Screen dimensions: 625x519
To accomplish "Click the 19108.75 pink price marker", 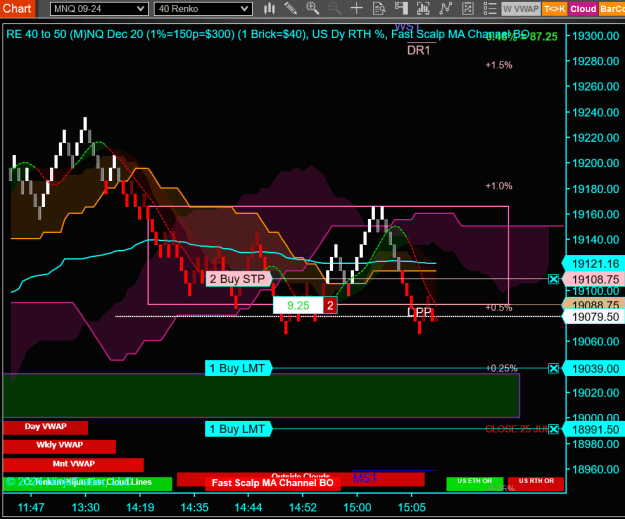I will [594, 279].
